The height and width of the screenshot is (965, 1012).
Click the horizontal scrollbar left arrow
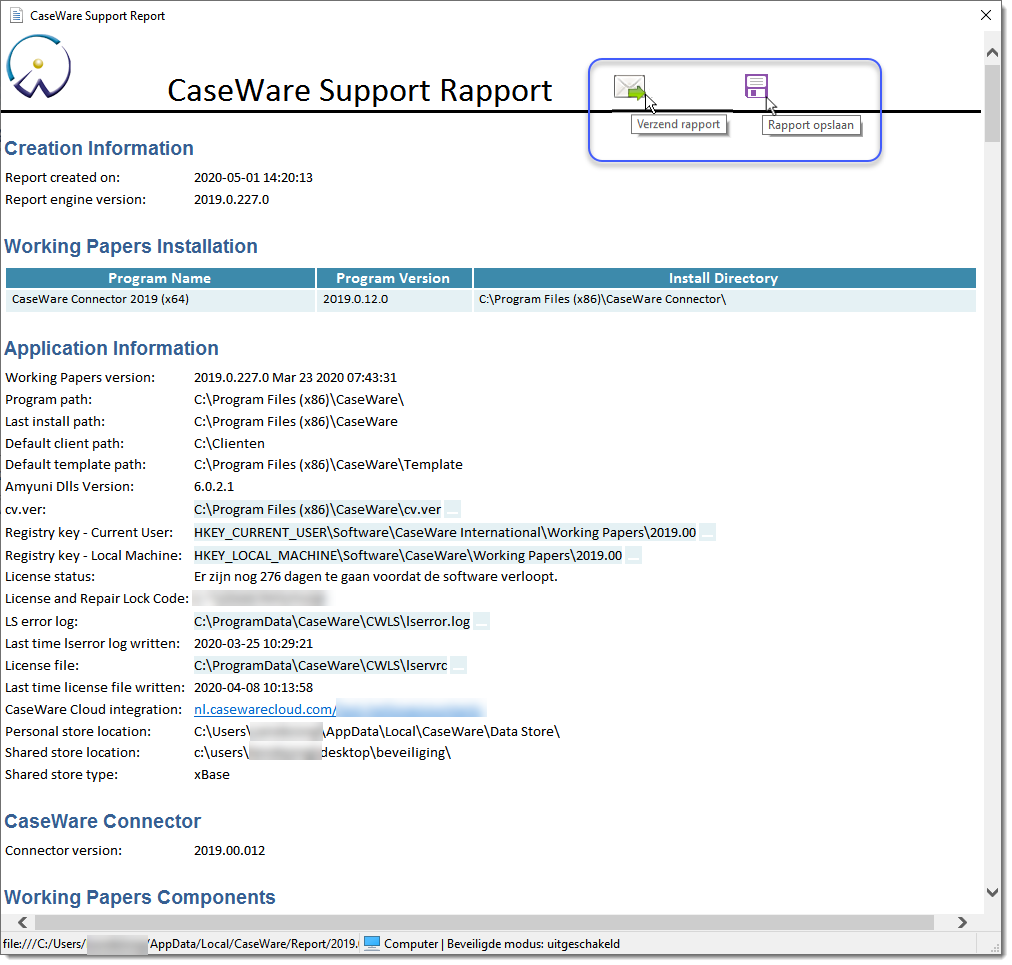pos(23,922)
